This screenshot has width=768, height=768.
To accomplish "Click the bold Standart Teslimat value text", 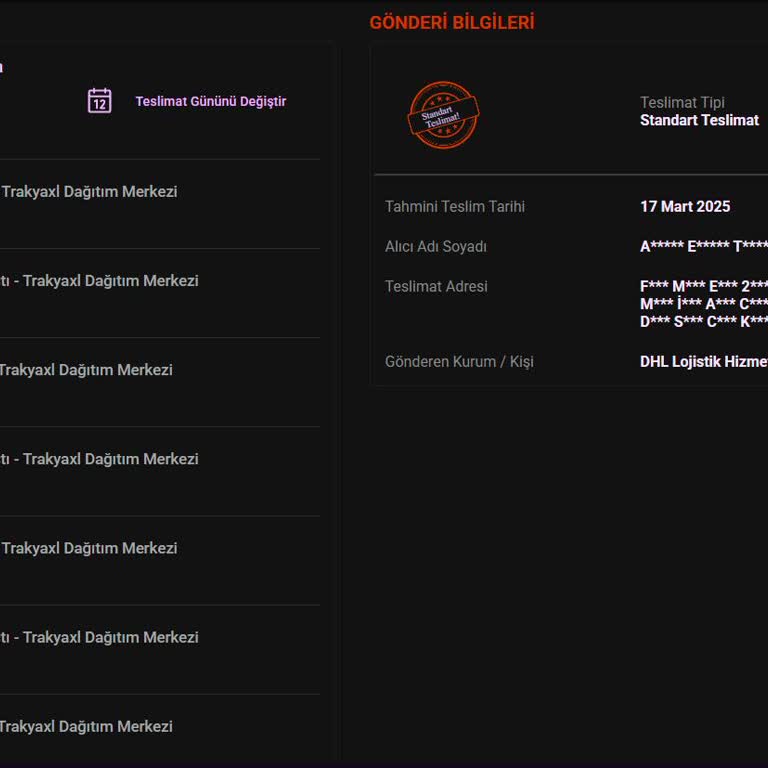I will coord(699,120).
